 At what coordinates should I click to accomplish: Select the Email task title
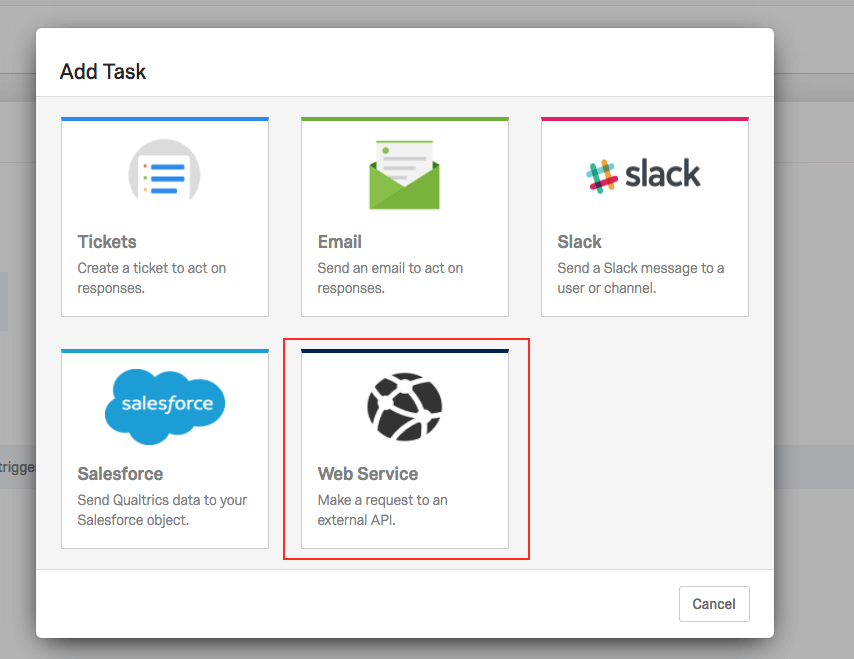point(339,242)
